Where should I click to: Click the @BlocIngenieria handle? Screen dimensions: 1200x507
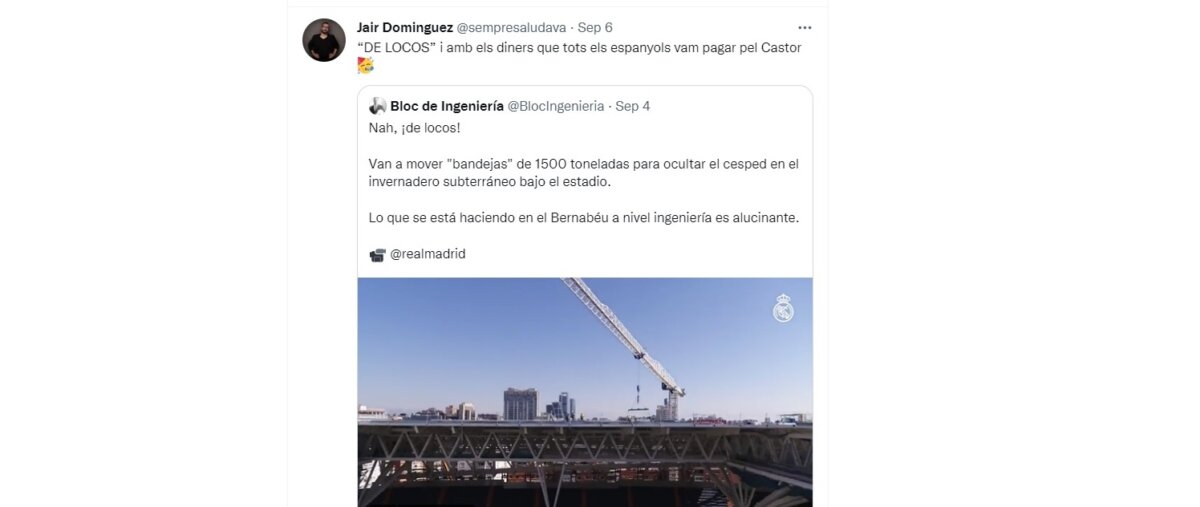556,106
